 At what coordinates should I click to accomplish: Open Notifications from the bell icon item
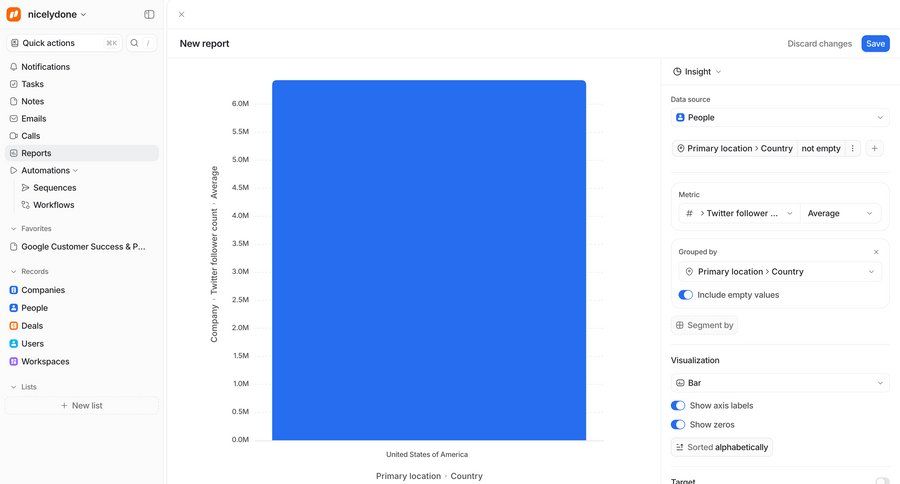coord(45,67)
